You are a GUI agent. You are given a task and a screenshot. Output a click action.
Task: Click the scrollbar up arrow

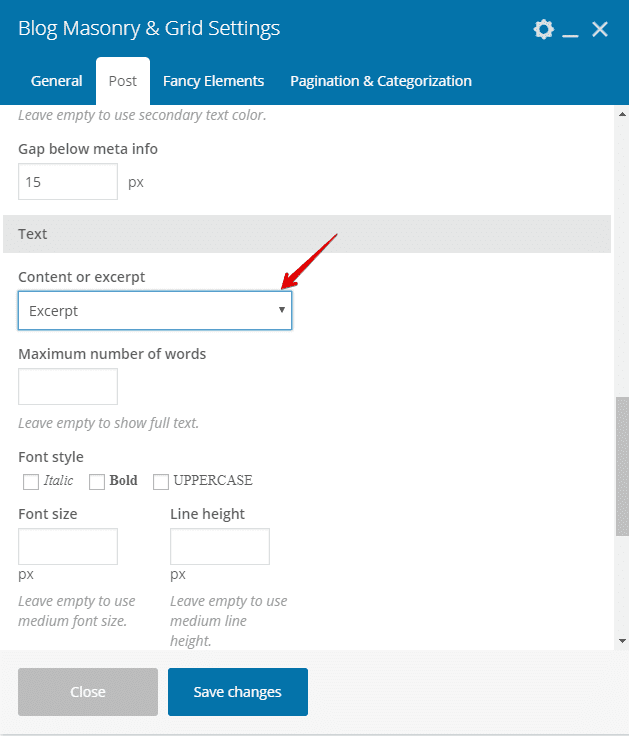tap(622, 114)
